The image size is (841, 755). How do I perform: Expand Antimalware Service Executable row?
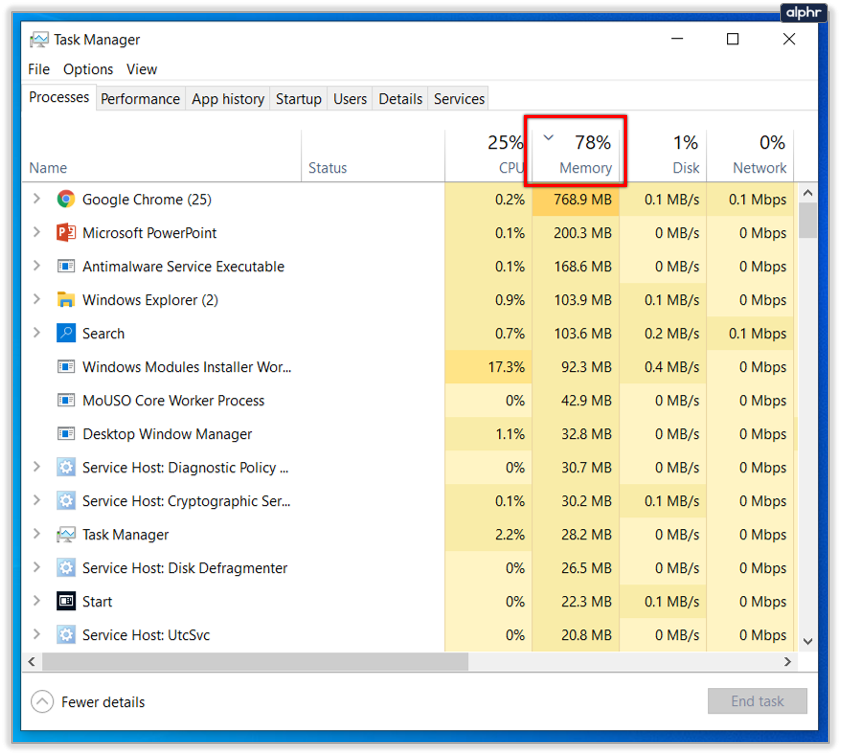click(36, 266)
